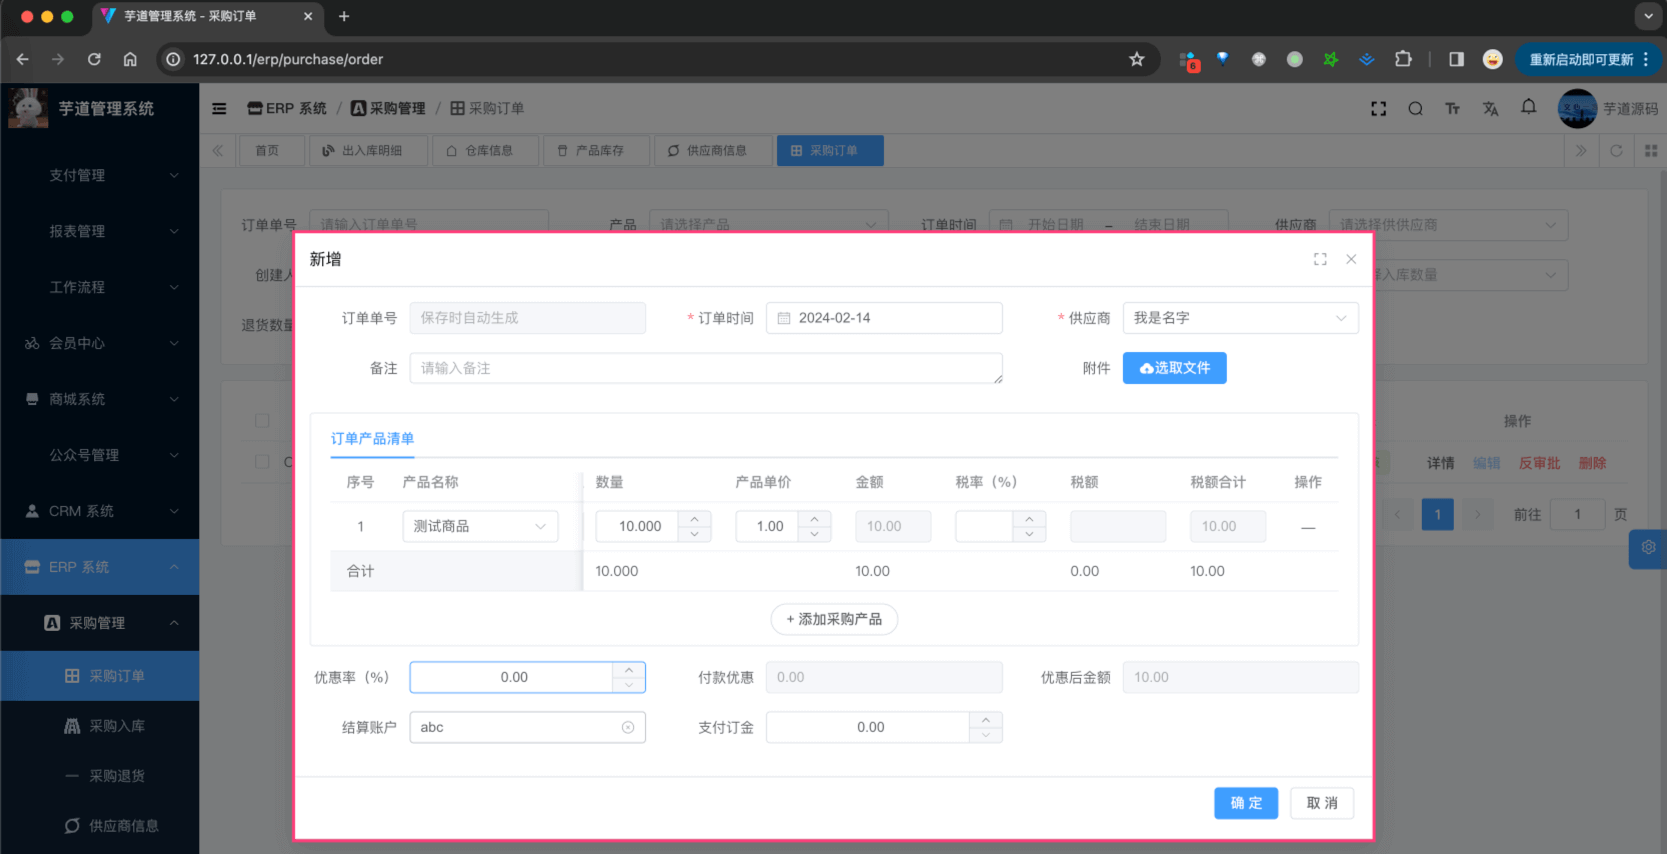
Task: Toggle the hamburger sidebar collapse icon
Action: point(219,109)
